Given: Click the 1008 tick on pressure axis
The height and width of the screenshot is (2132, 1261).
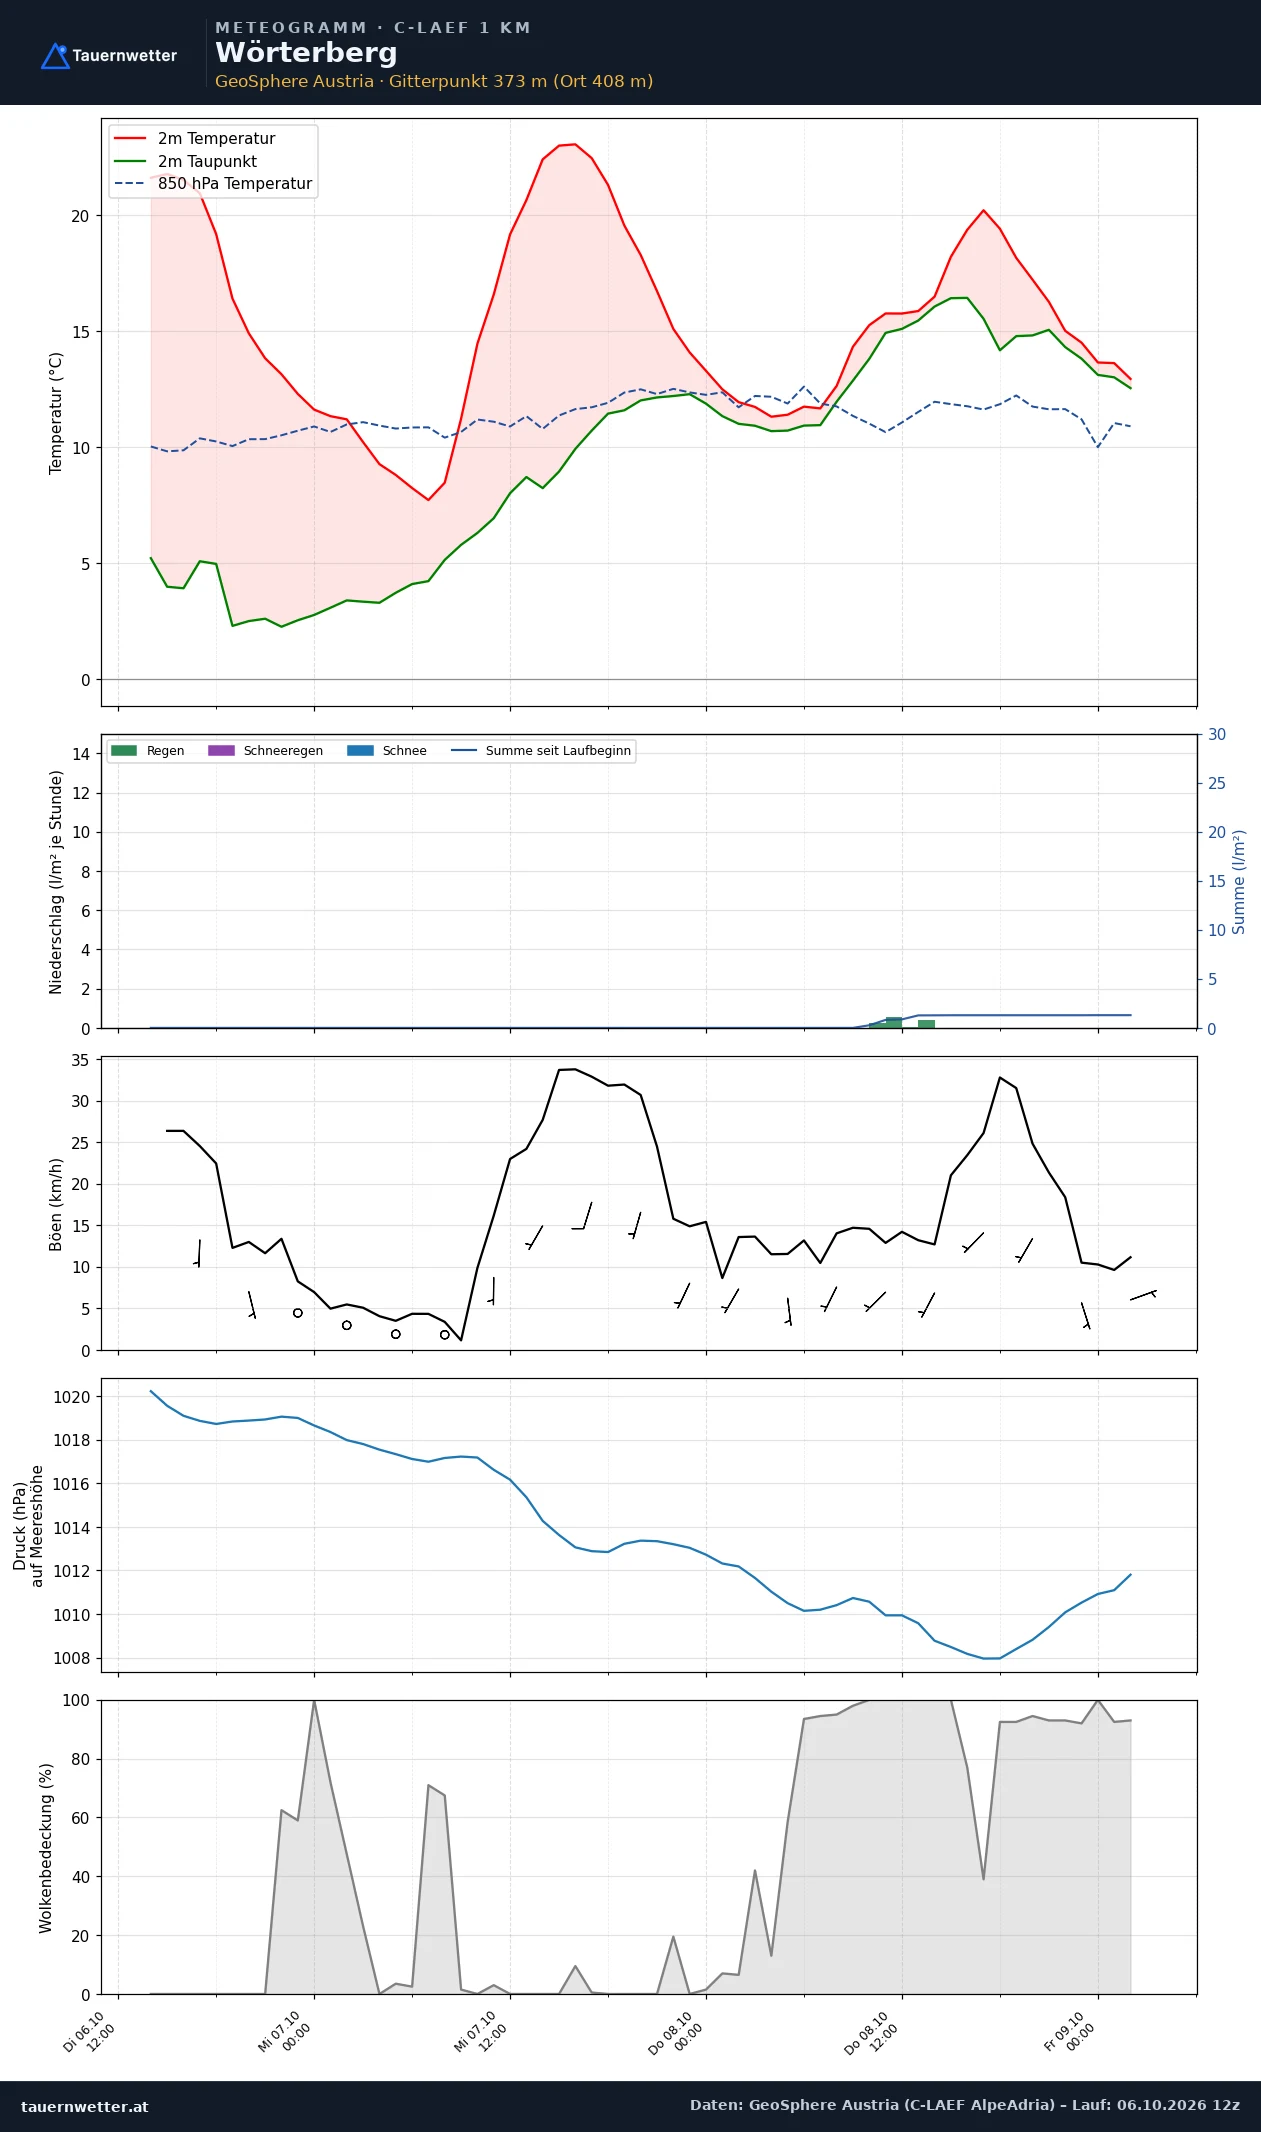Looking at the screenshot, I should [x=71, y=1658].
